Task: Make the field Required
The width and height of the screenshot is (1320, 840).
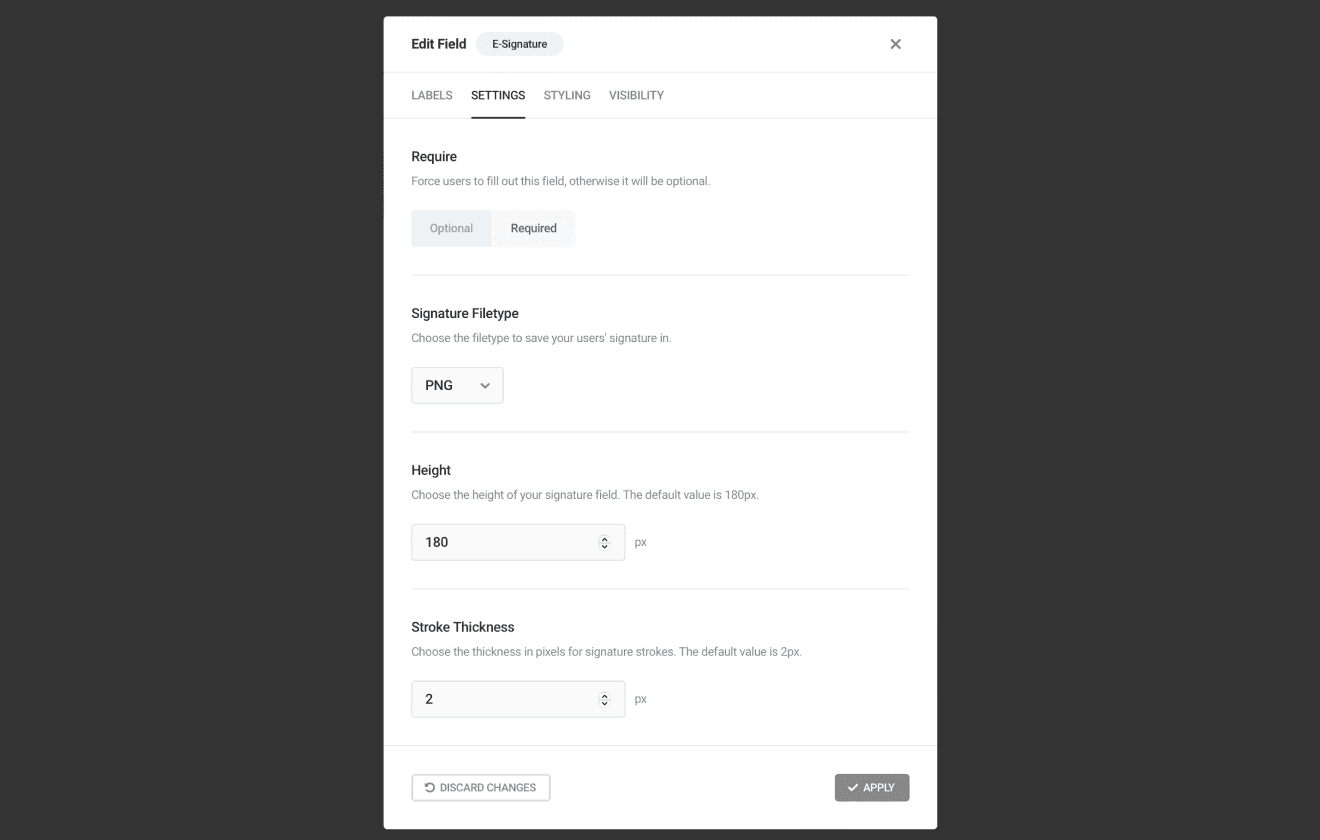Action: (x=533, y=228)
